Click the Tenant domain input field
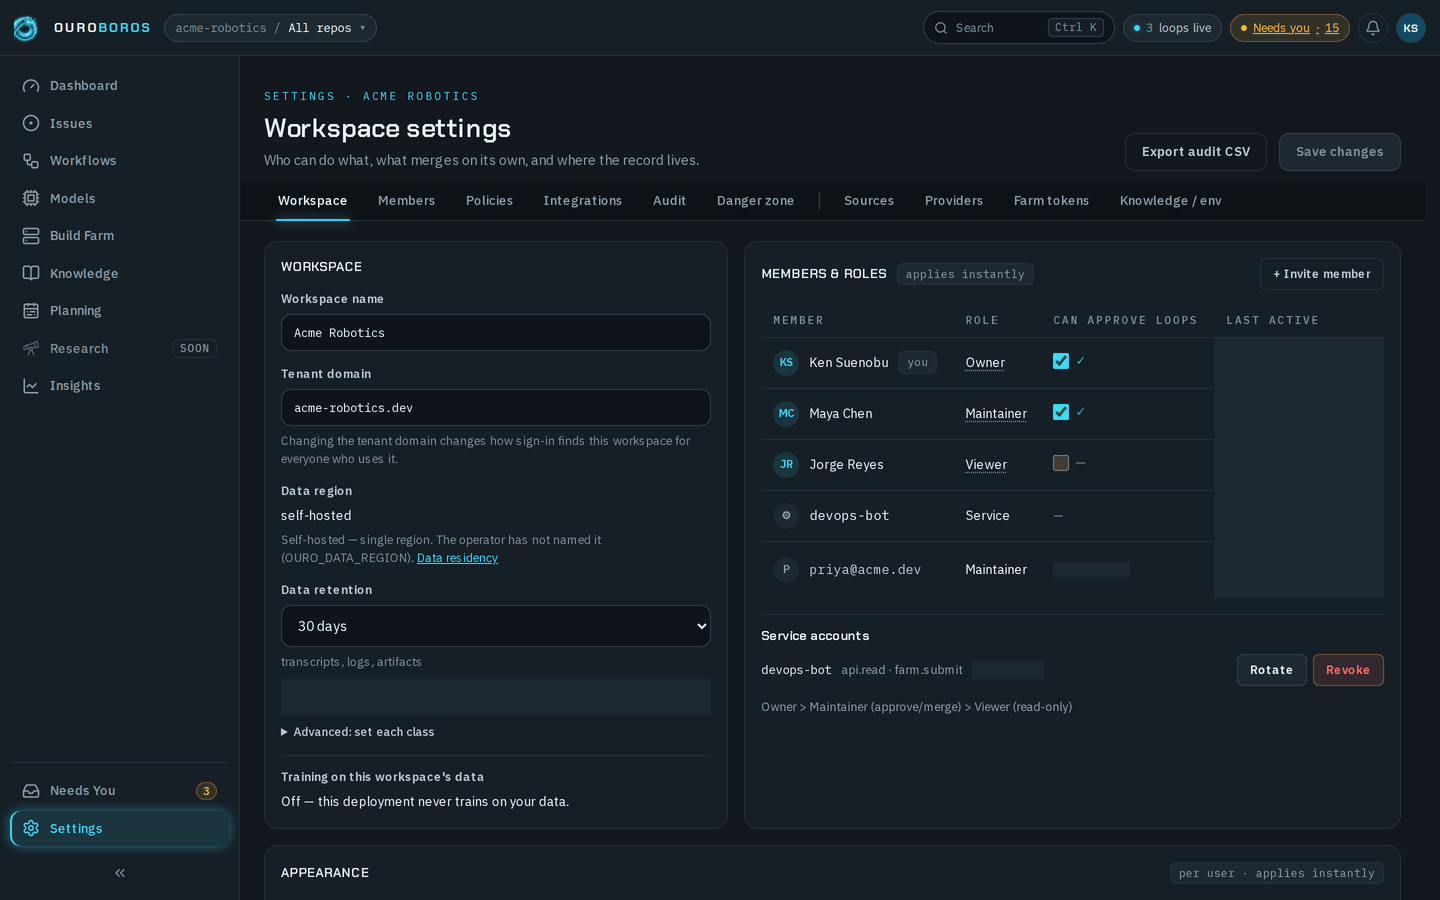 click(496, 408)
